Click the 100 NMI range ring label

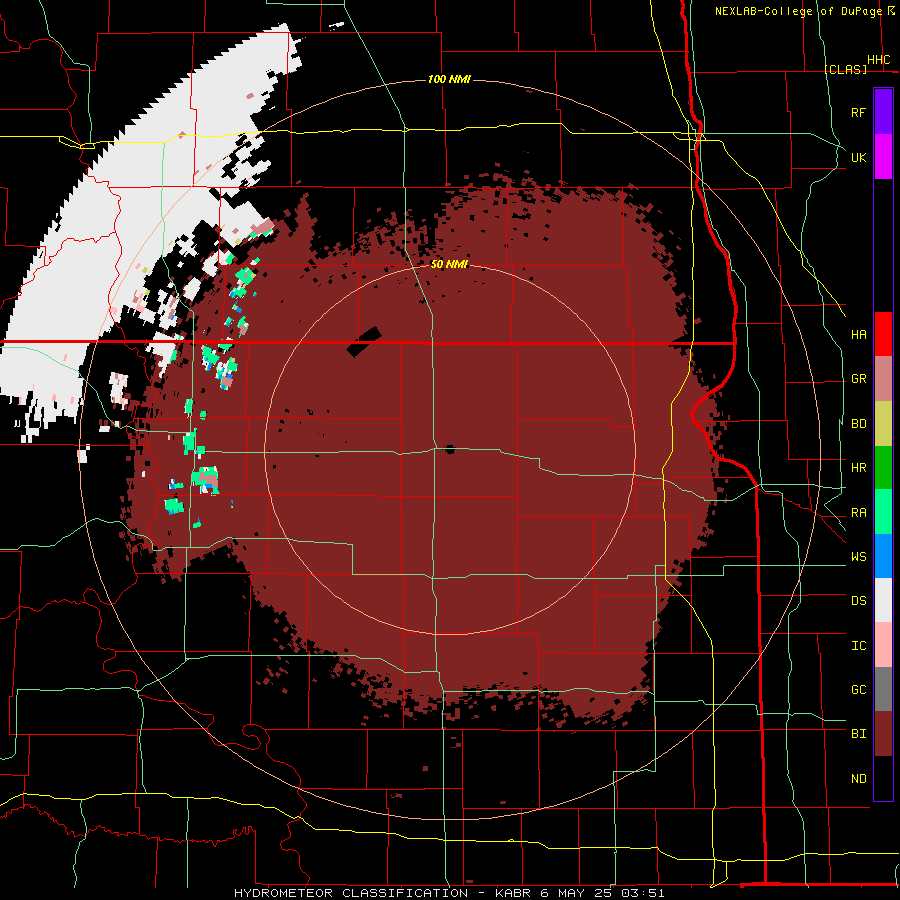click(x=449, y=79)
